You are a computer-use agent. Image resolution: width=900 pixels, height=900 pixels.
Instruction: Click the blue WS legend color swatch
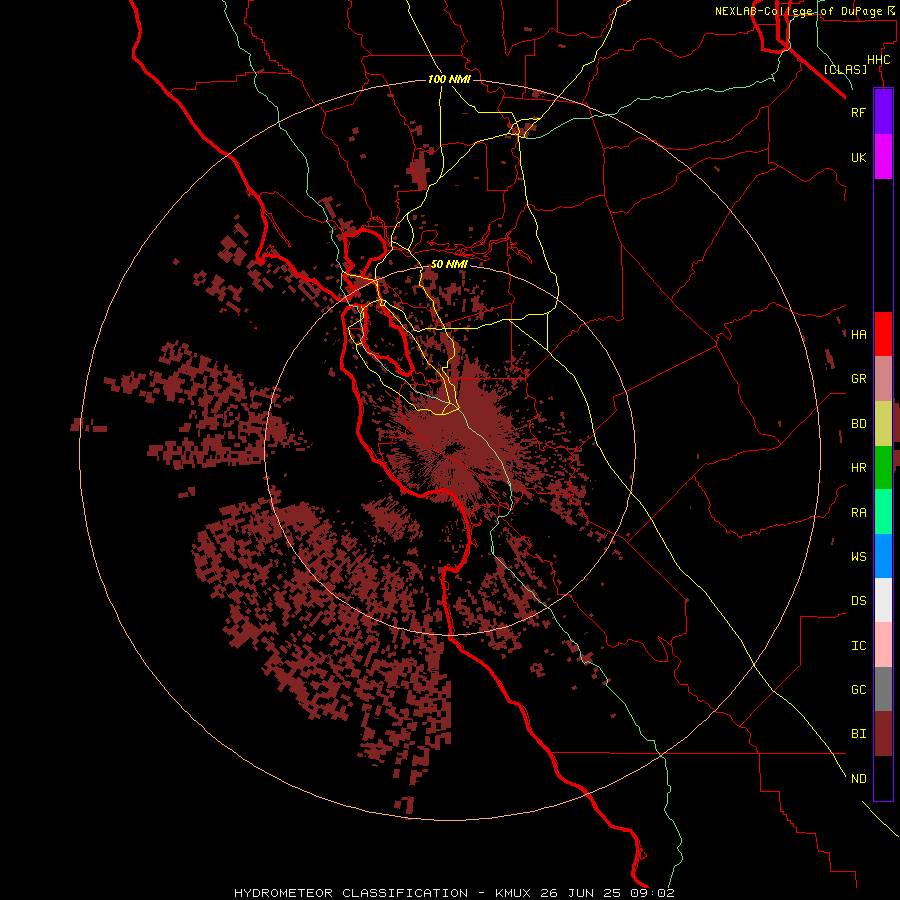[x=883, y=556]
